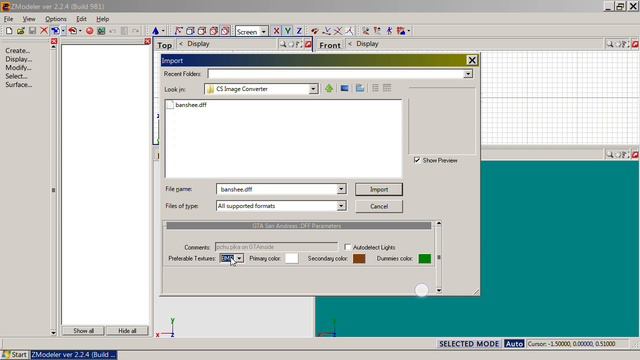Click the Open file folder icon
Screen dimensions: 640x360
[x=20, y=31]
